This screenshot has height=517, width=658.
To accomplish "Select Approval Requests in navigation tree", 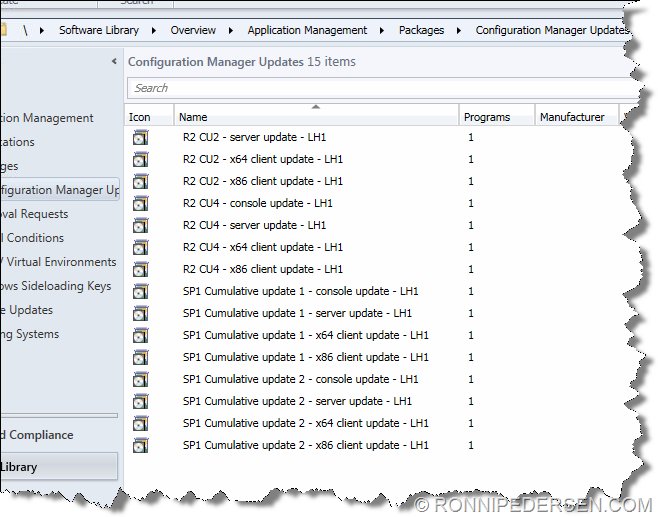I will click(x=34, y=214).
